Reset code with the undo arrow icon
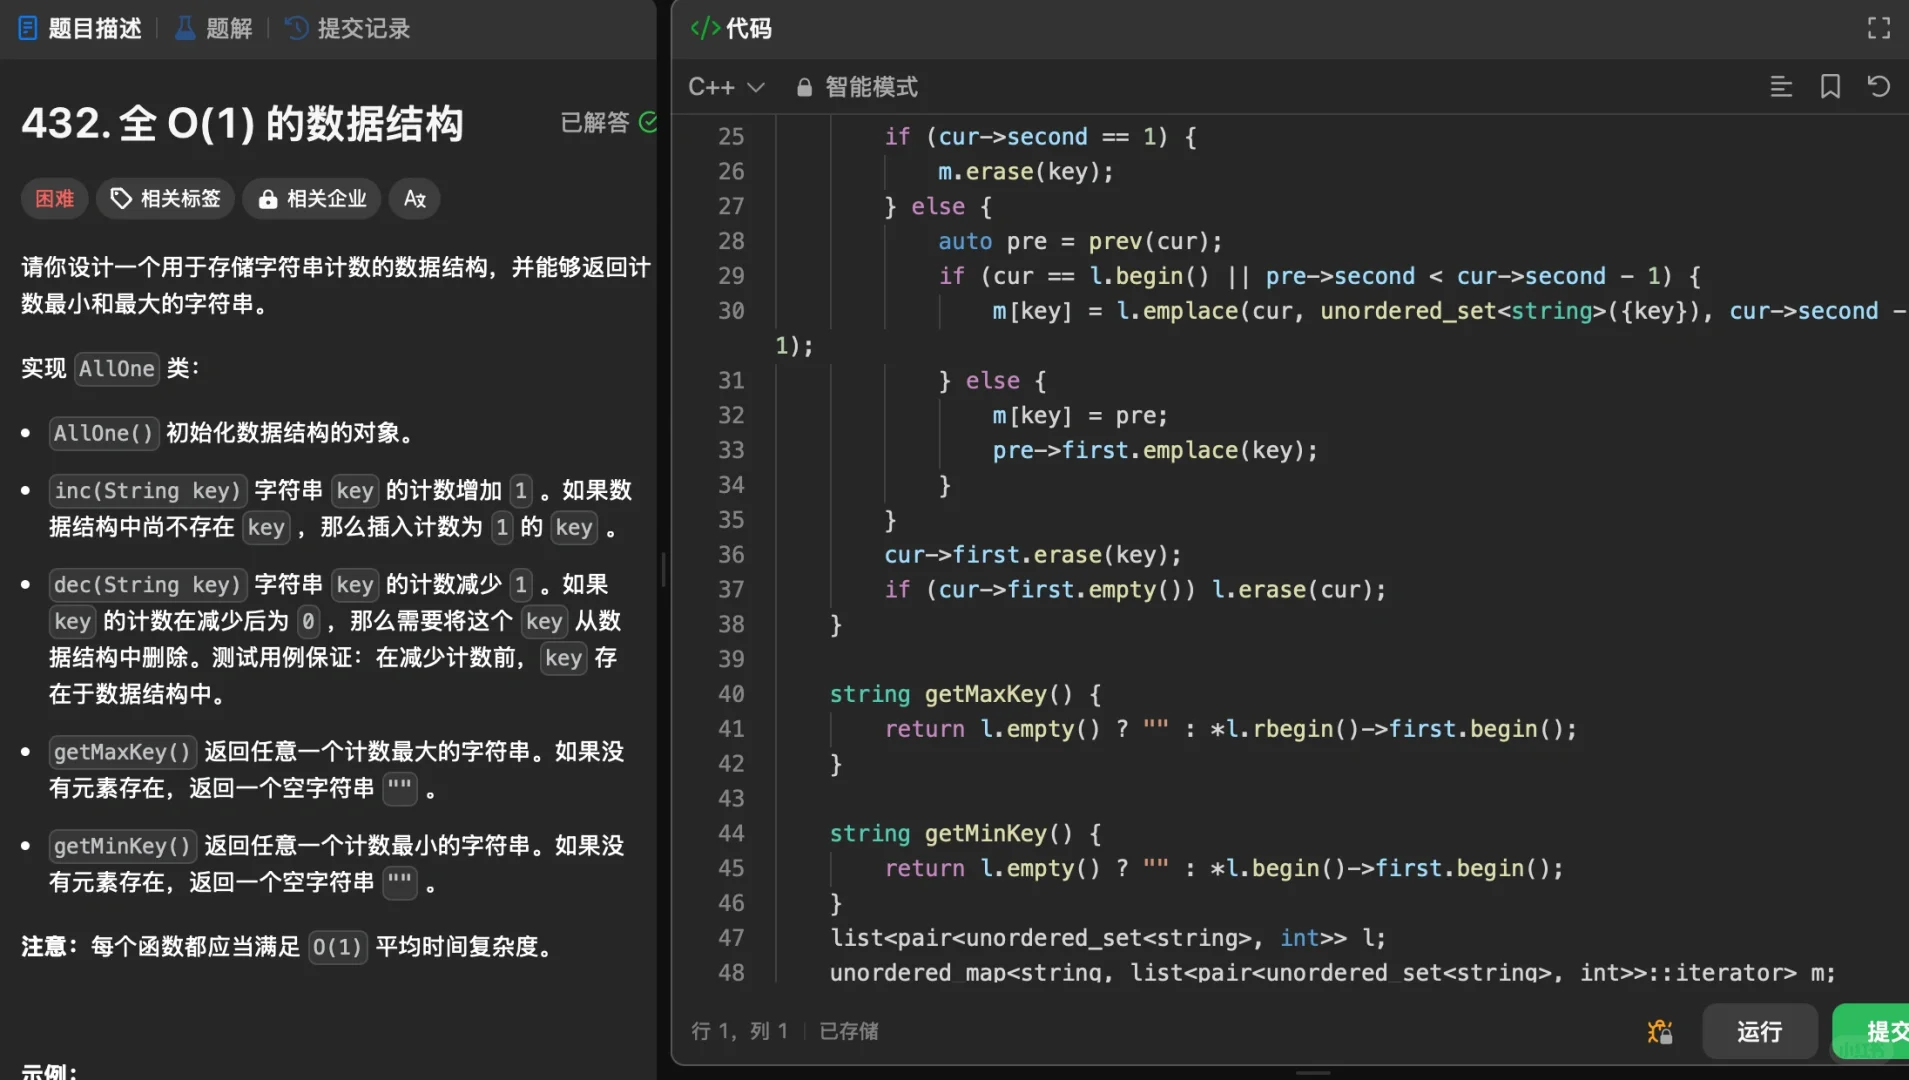This screenshot has height=1080, width=1909. [x=1879, y=87]
